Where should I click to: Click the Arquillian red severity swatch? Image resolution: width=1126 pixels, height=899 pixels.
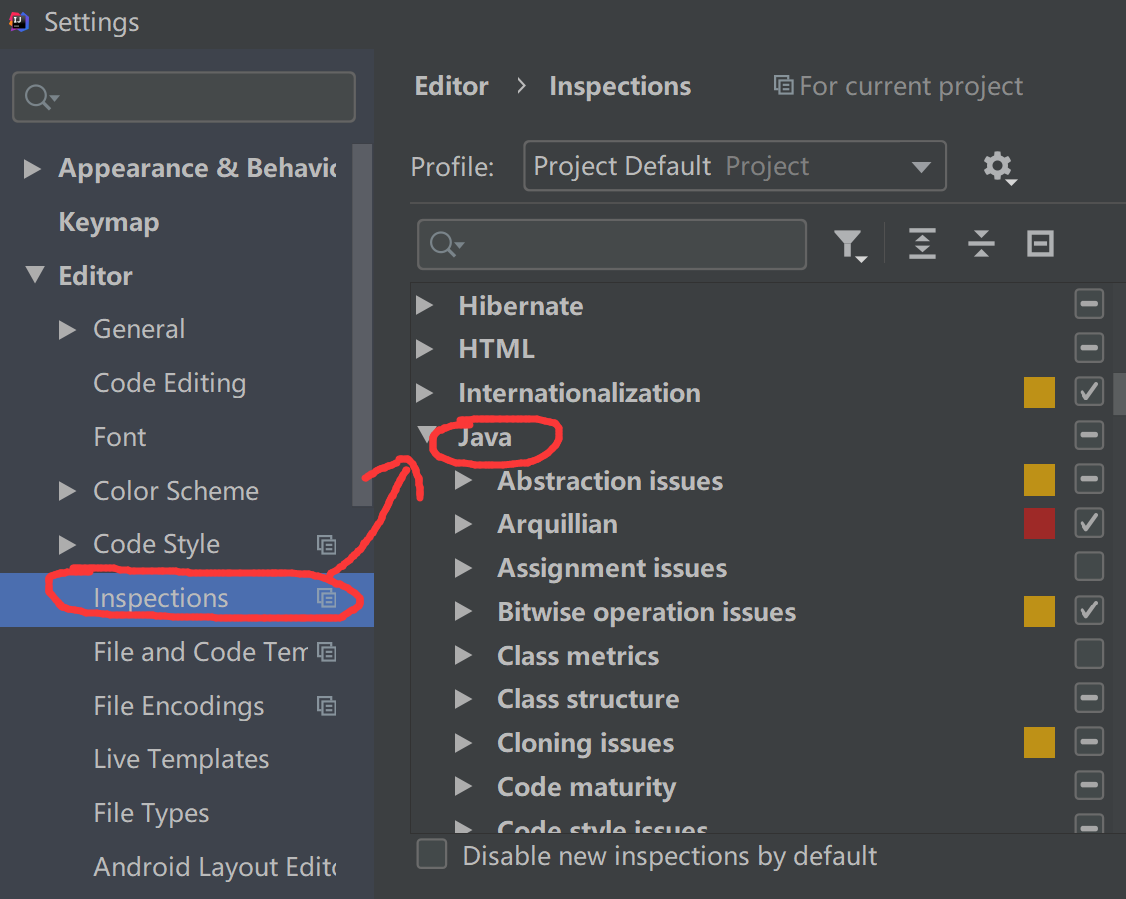(x=1039, y=523)
